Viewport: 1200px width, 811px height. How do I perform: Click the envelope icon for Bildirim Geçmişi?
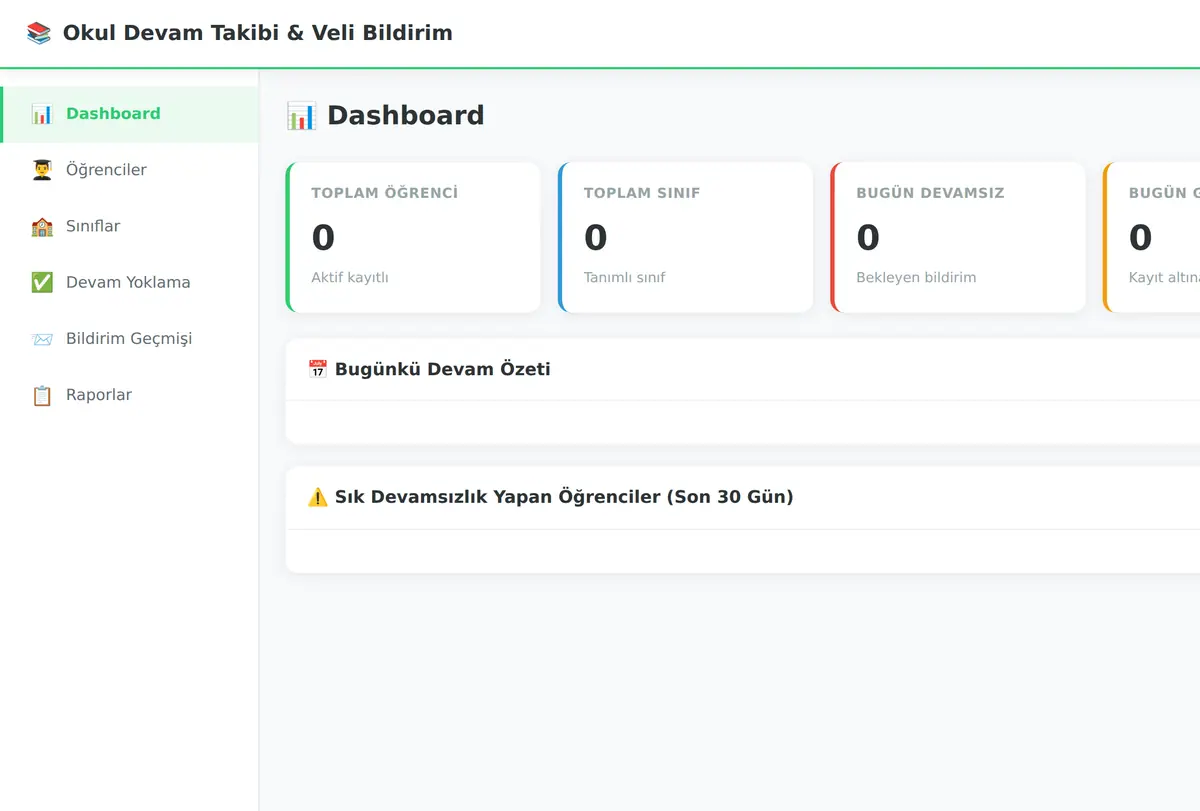click(42, 339)
